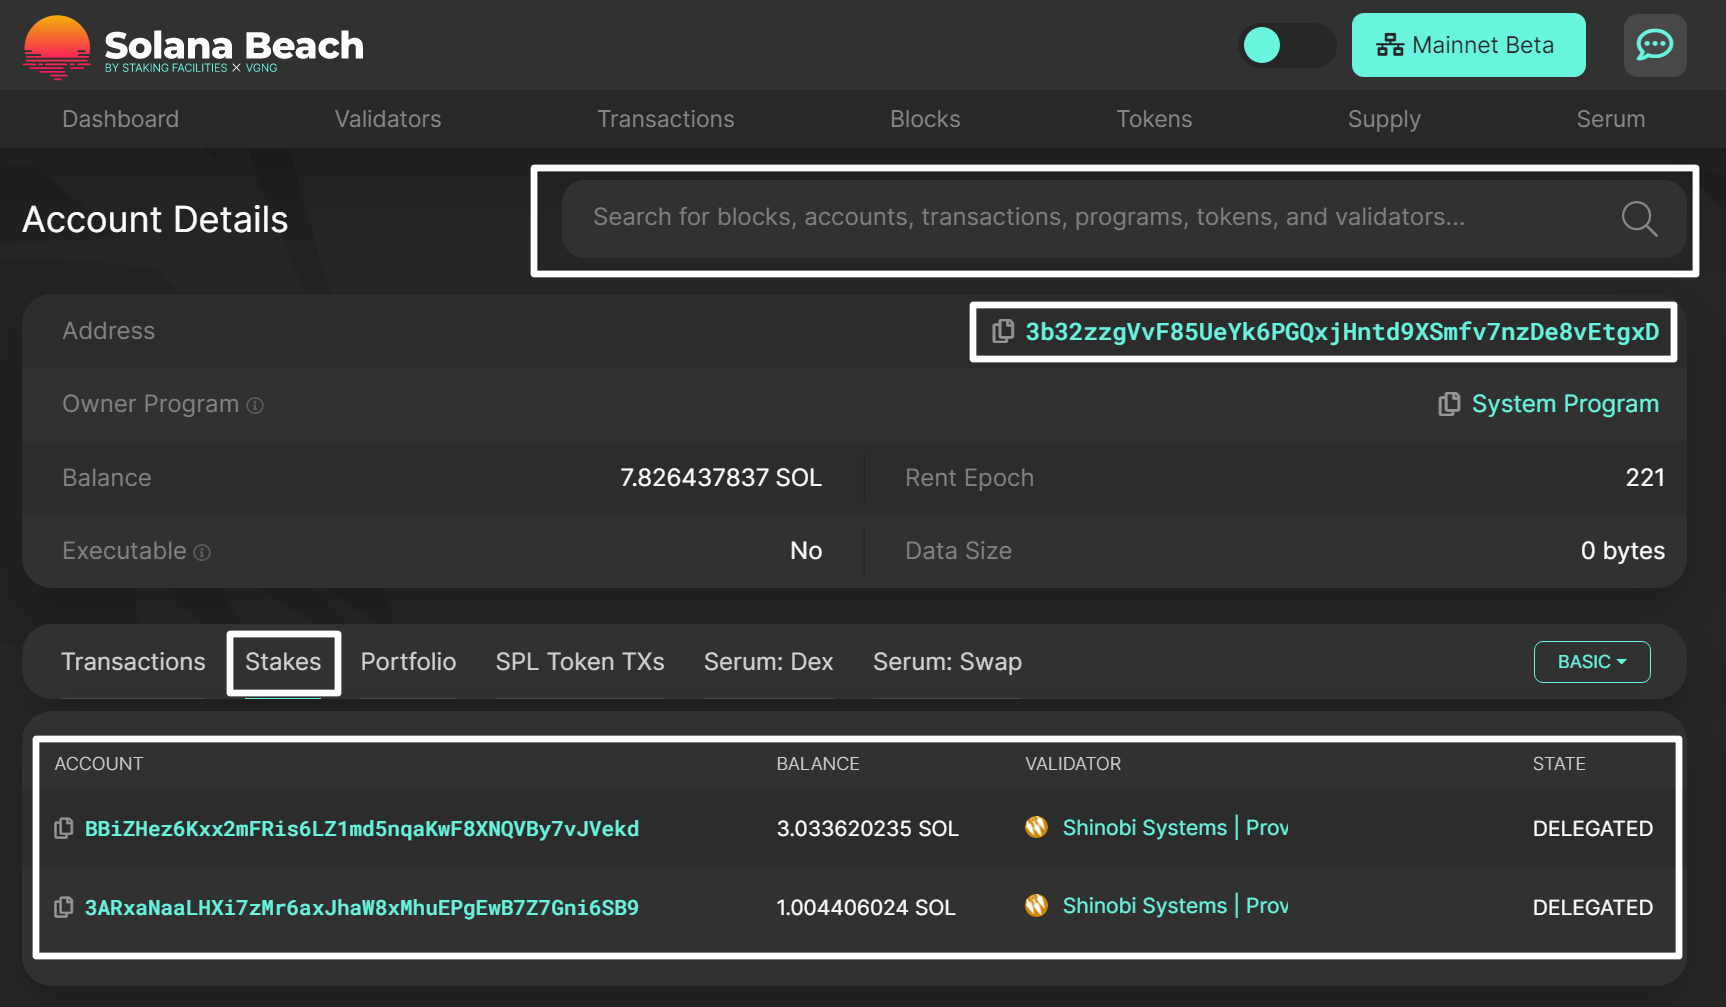Open Shinobi Systems validator in second row

[x=1175, y=906]
